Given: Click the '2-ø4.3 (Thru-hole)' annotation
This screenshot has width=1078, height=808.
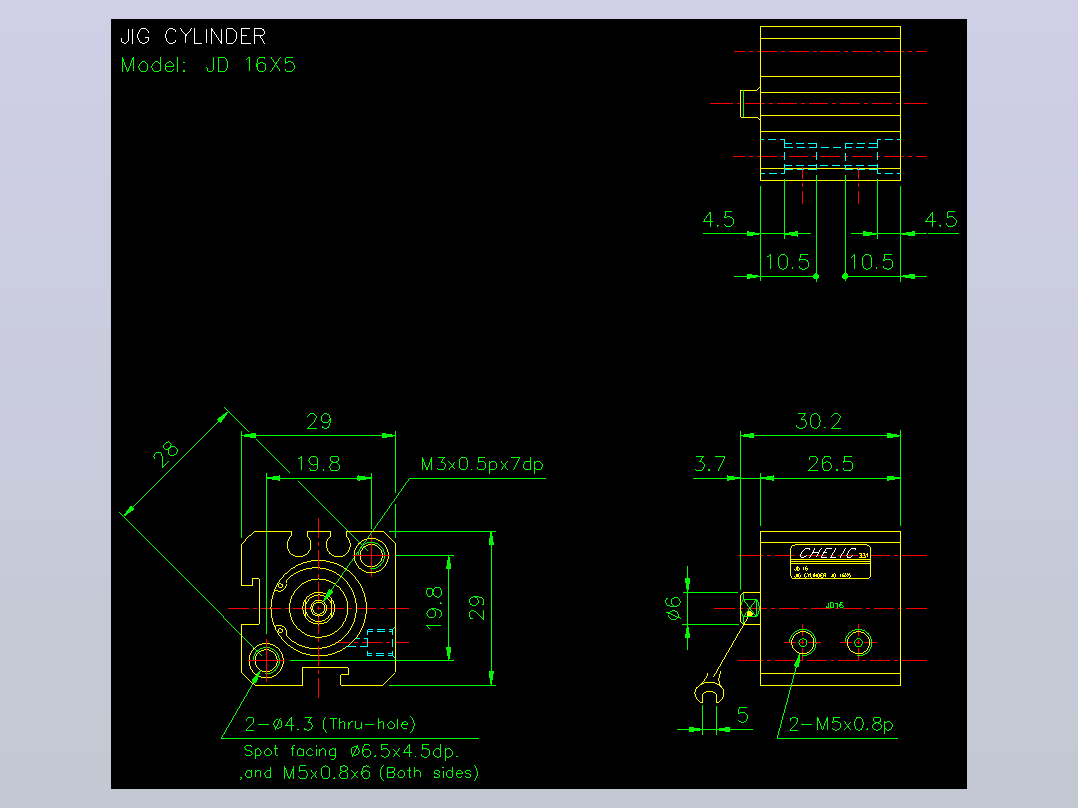Looking at the screenshot, I should (331, 724).
